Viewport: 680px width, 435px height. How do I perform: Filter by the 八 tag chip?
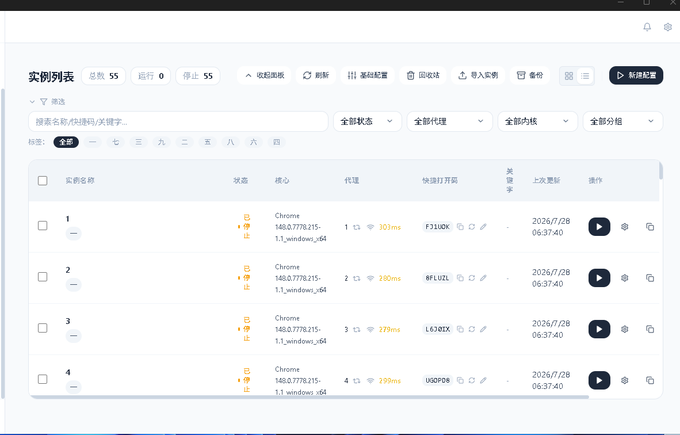(x=230, y=142)
